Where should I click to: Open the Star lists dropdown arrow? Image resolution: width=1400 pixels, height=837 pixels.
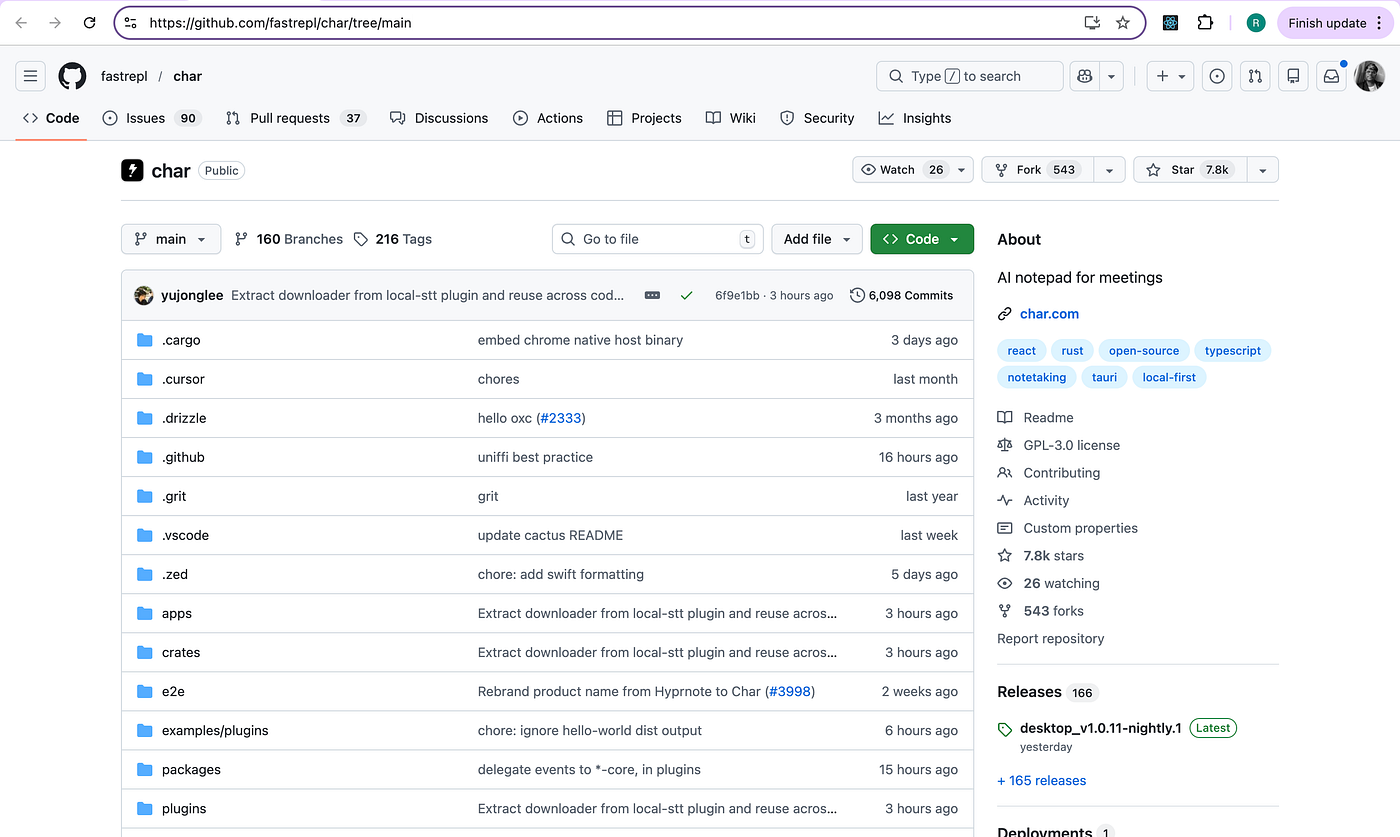[1262, 170]
